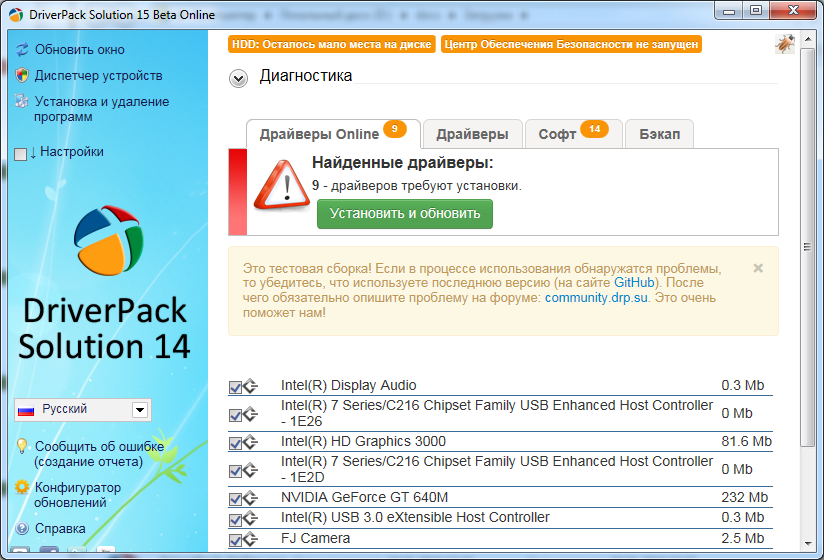Click the lightbulb report error icon
Image resolution: width=824 pixels, height=560 pixels.
tap(22, 446)
